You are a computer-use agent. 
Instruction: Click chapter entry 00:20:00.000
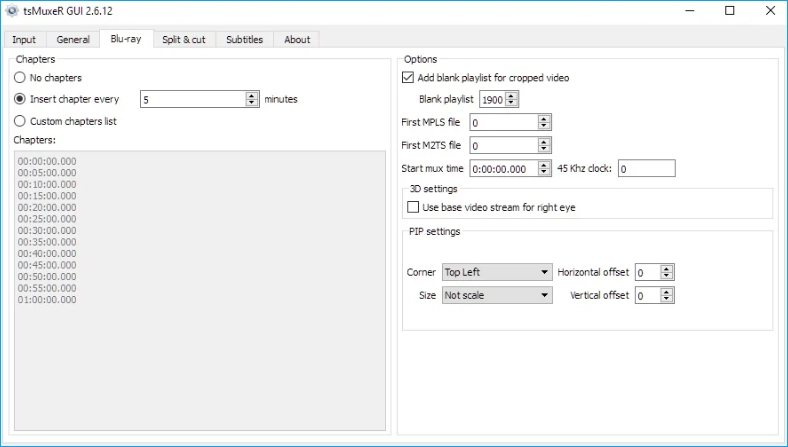tap(47, 208)
